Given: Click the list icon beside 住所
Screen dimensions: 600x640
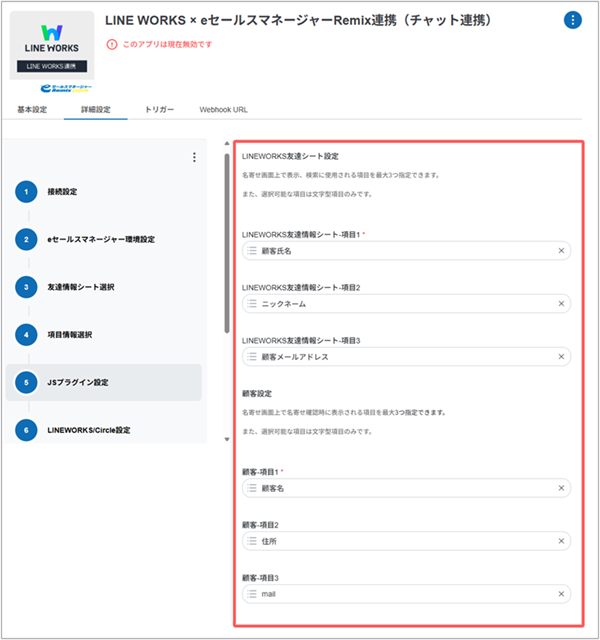Looking at the screenshot, I should 252,541.
